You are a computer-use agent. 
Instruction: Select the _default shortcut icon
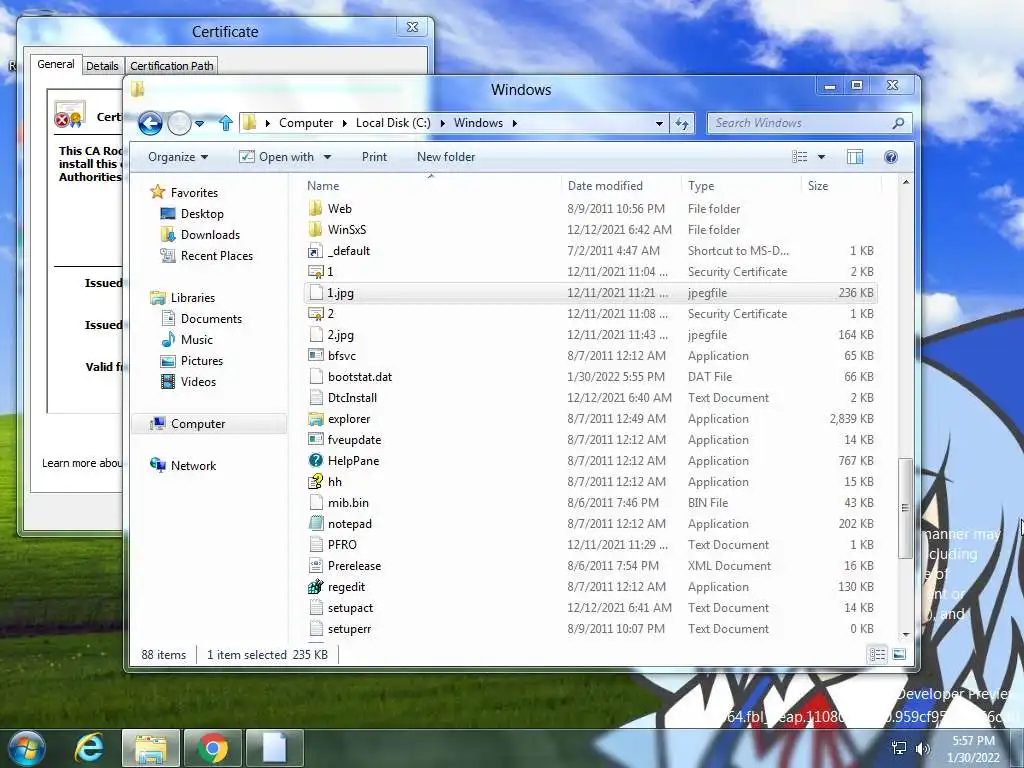pyautogui.click(x=315, y=251)
